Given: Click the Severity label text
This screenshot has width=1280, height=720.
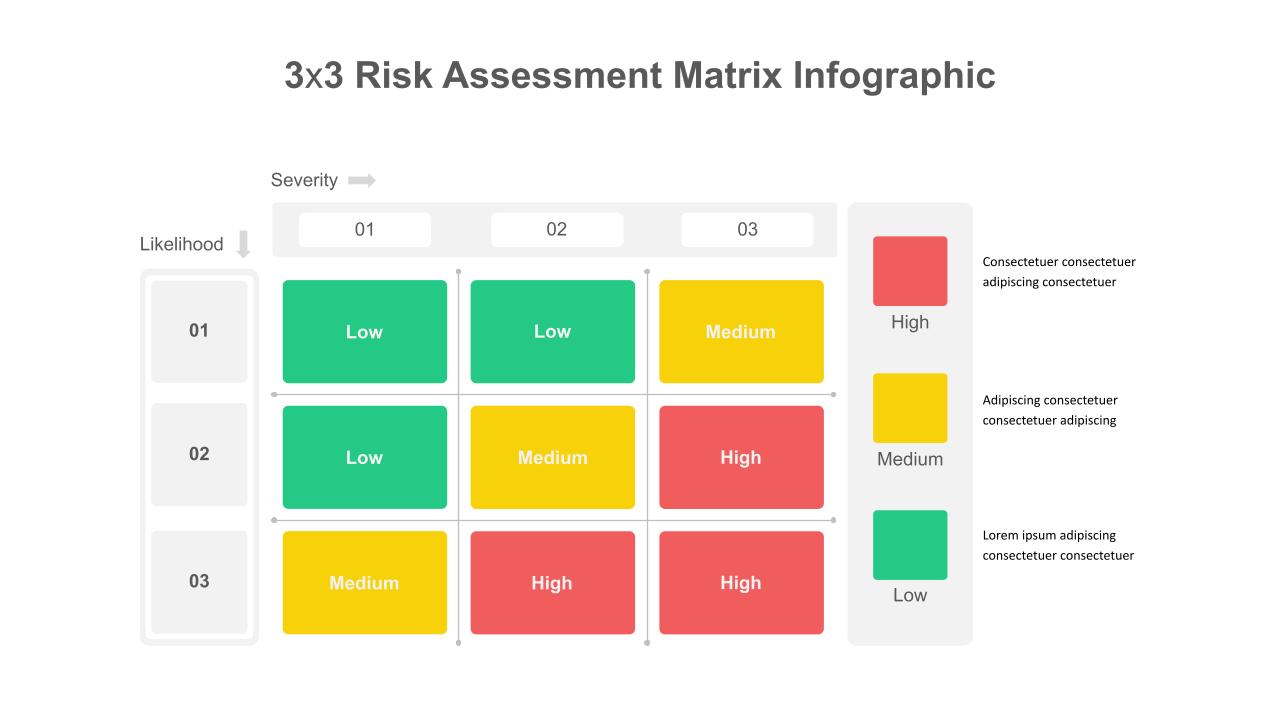Looking at the screenshot, I should [x=304, y=180].
